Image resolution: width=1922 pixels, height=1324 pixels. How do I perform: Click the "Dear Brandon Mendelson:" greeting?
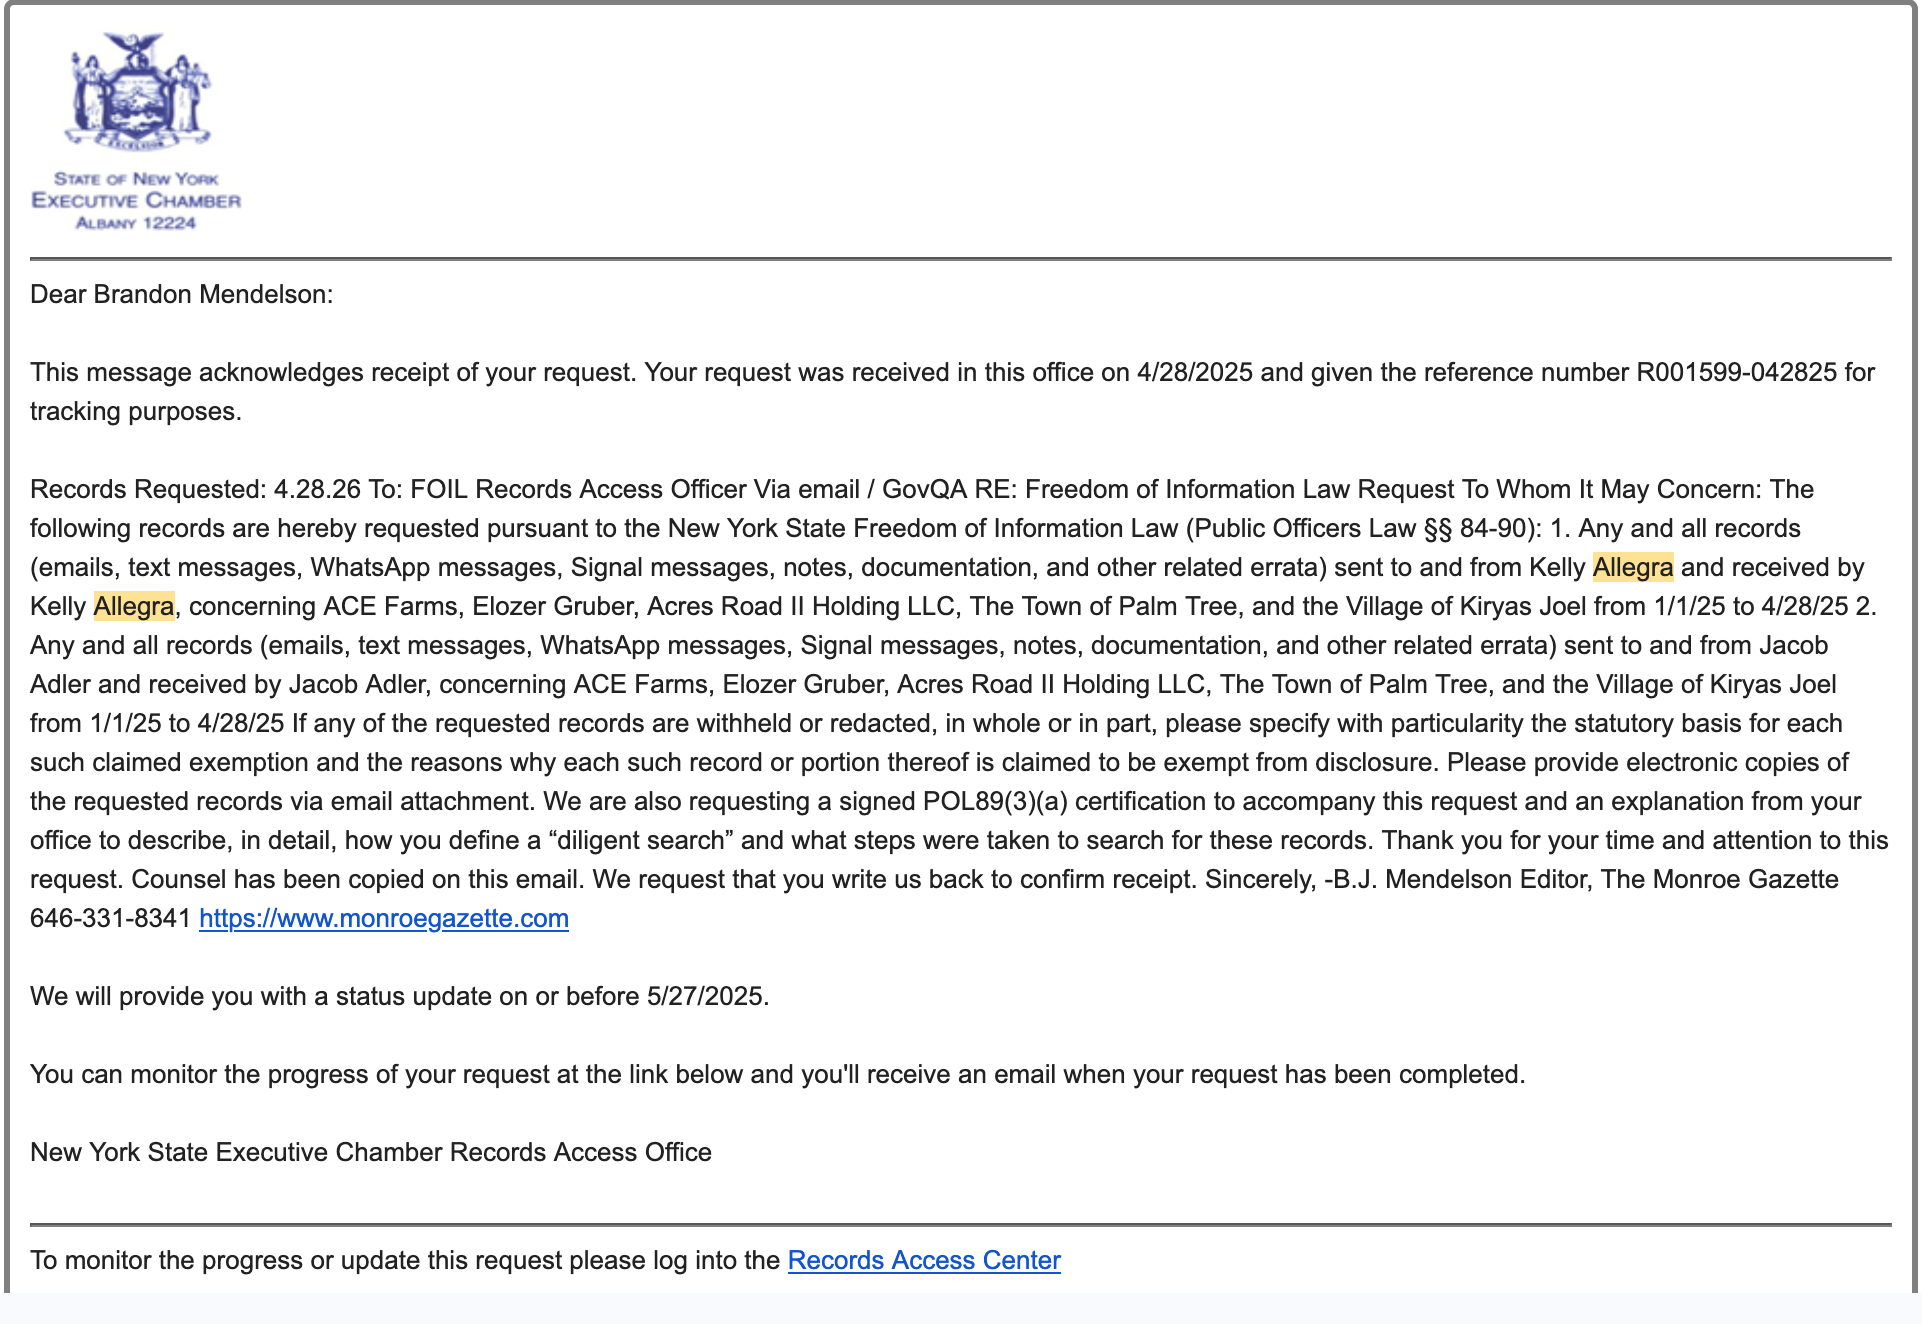[181, 294]
